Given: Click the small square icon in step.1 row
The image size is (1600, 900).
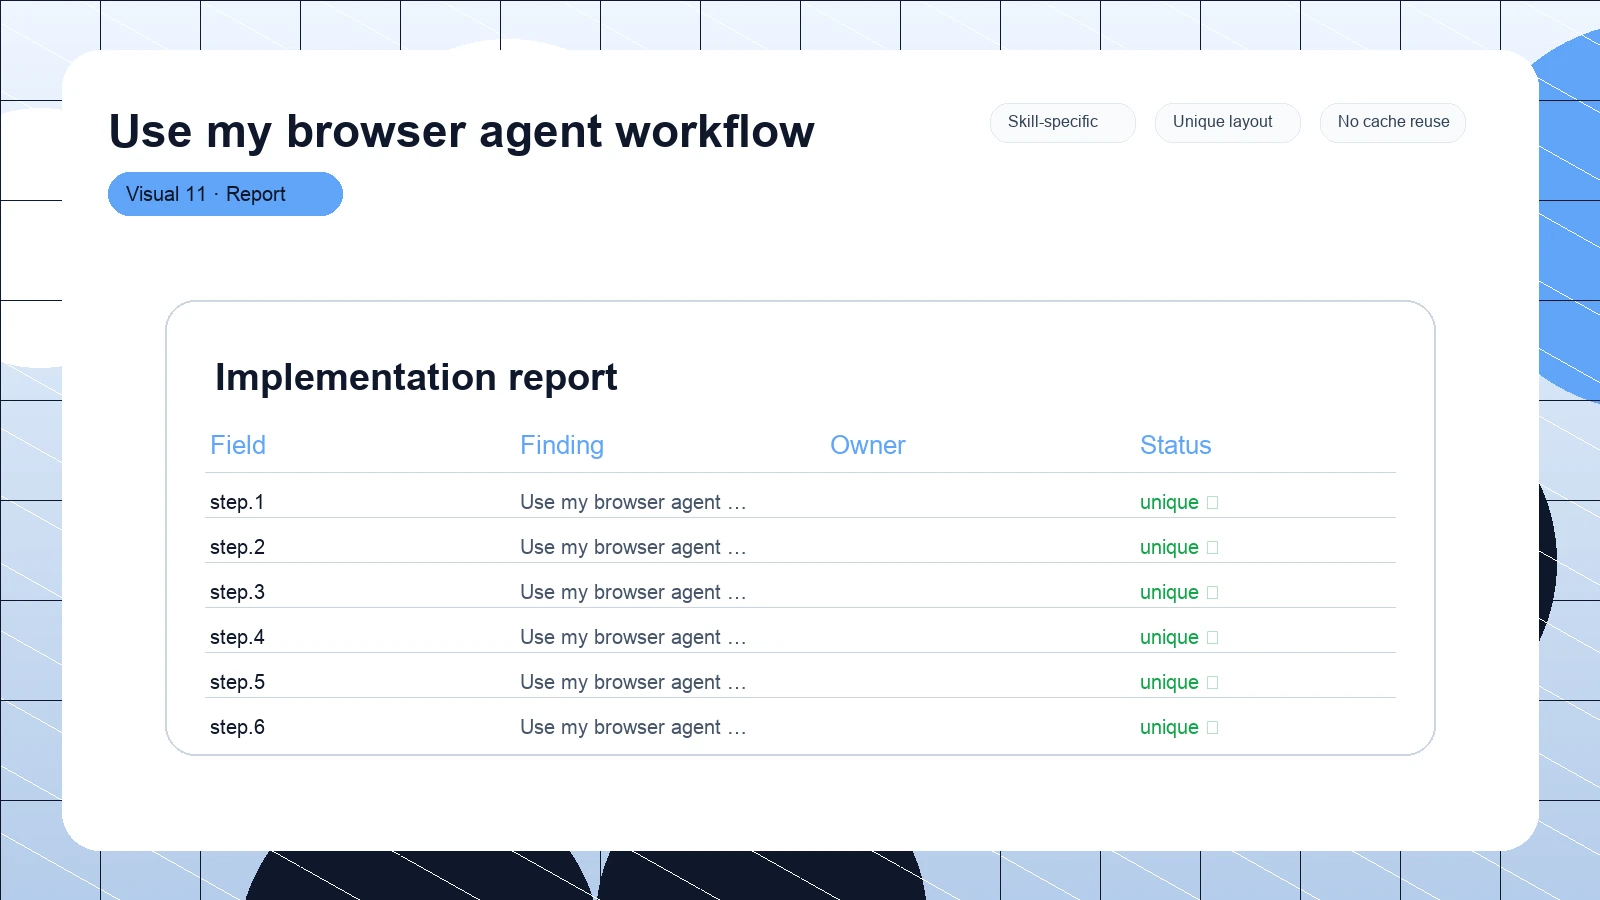Looking at the screenshot, I should point(1213,503).
